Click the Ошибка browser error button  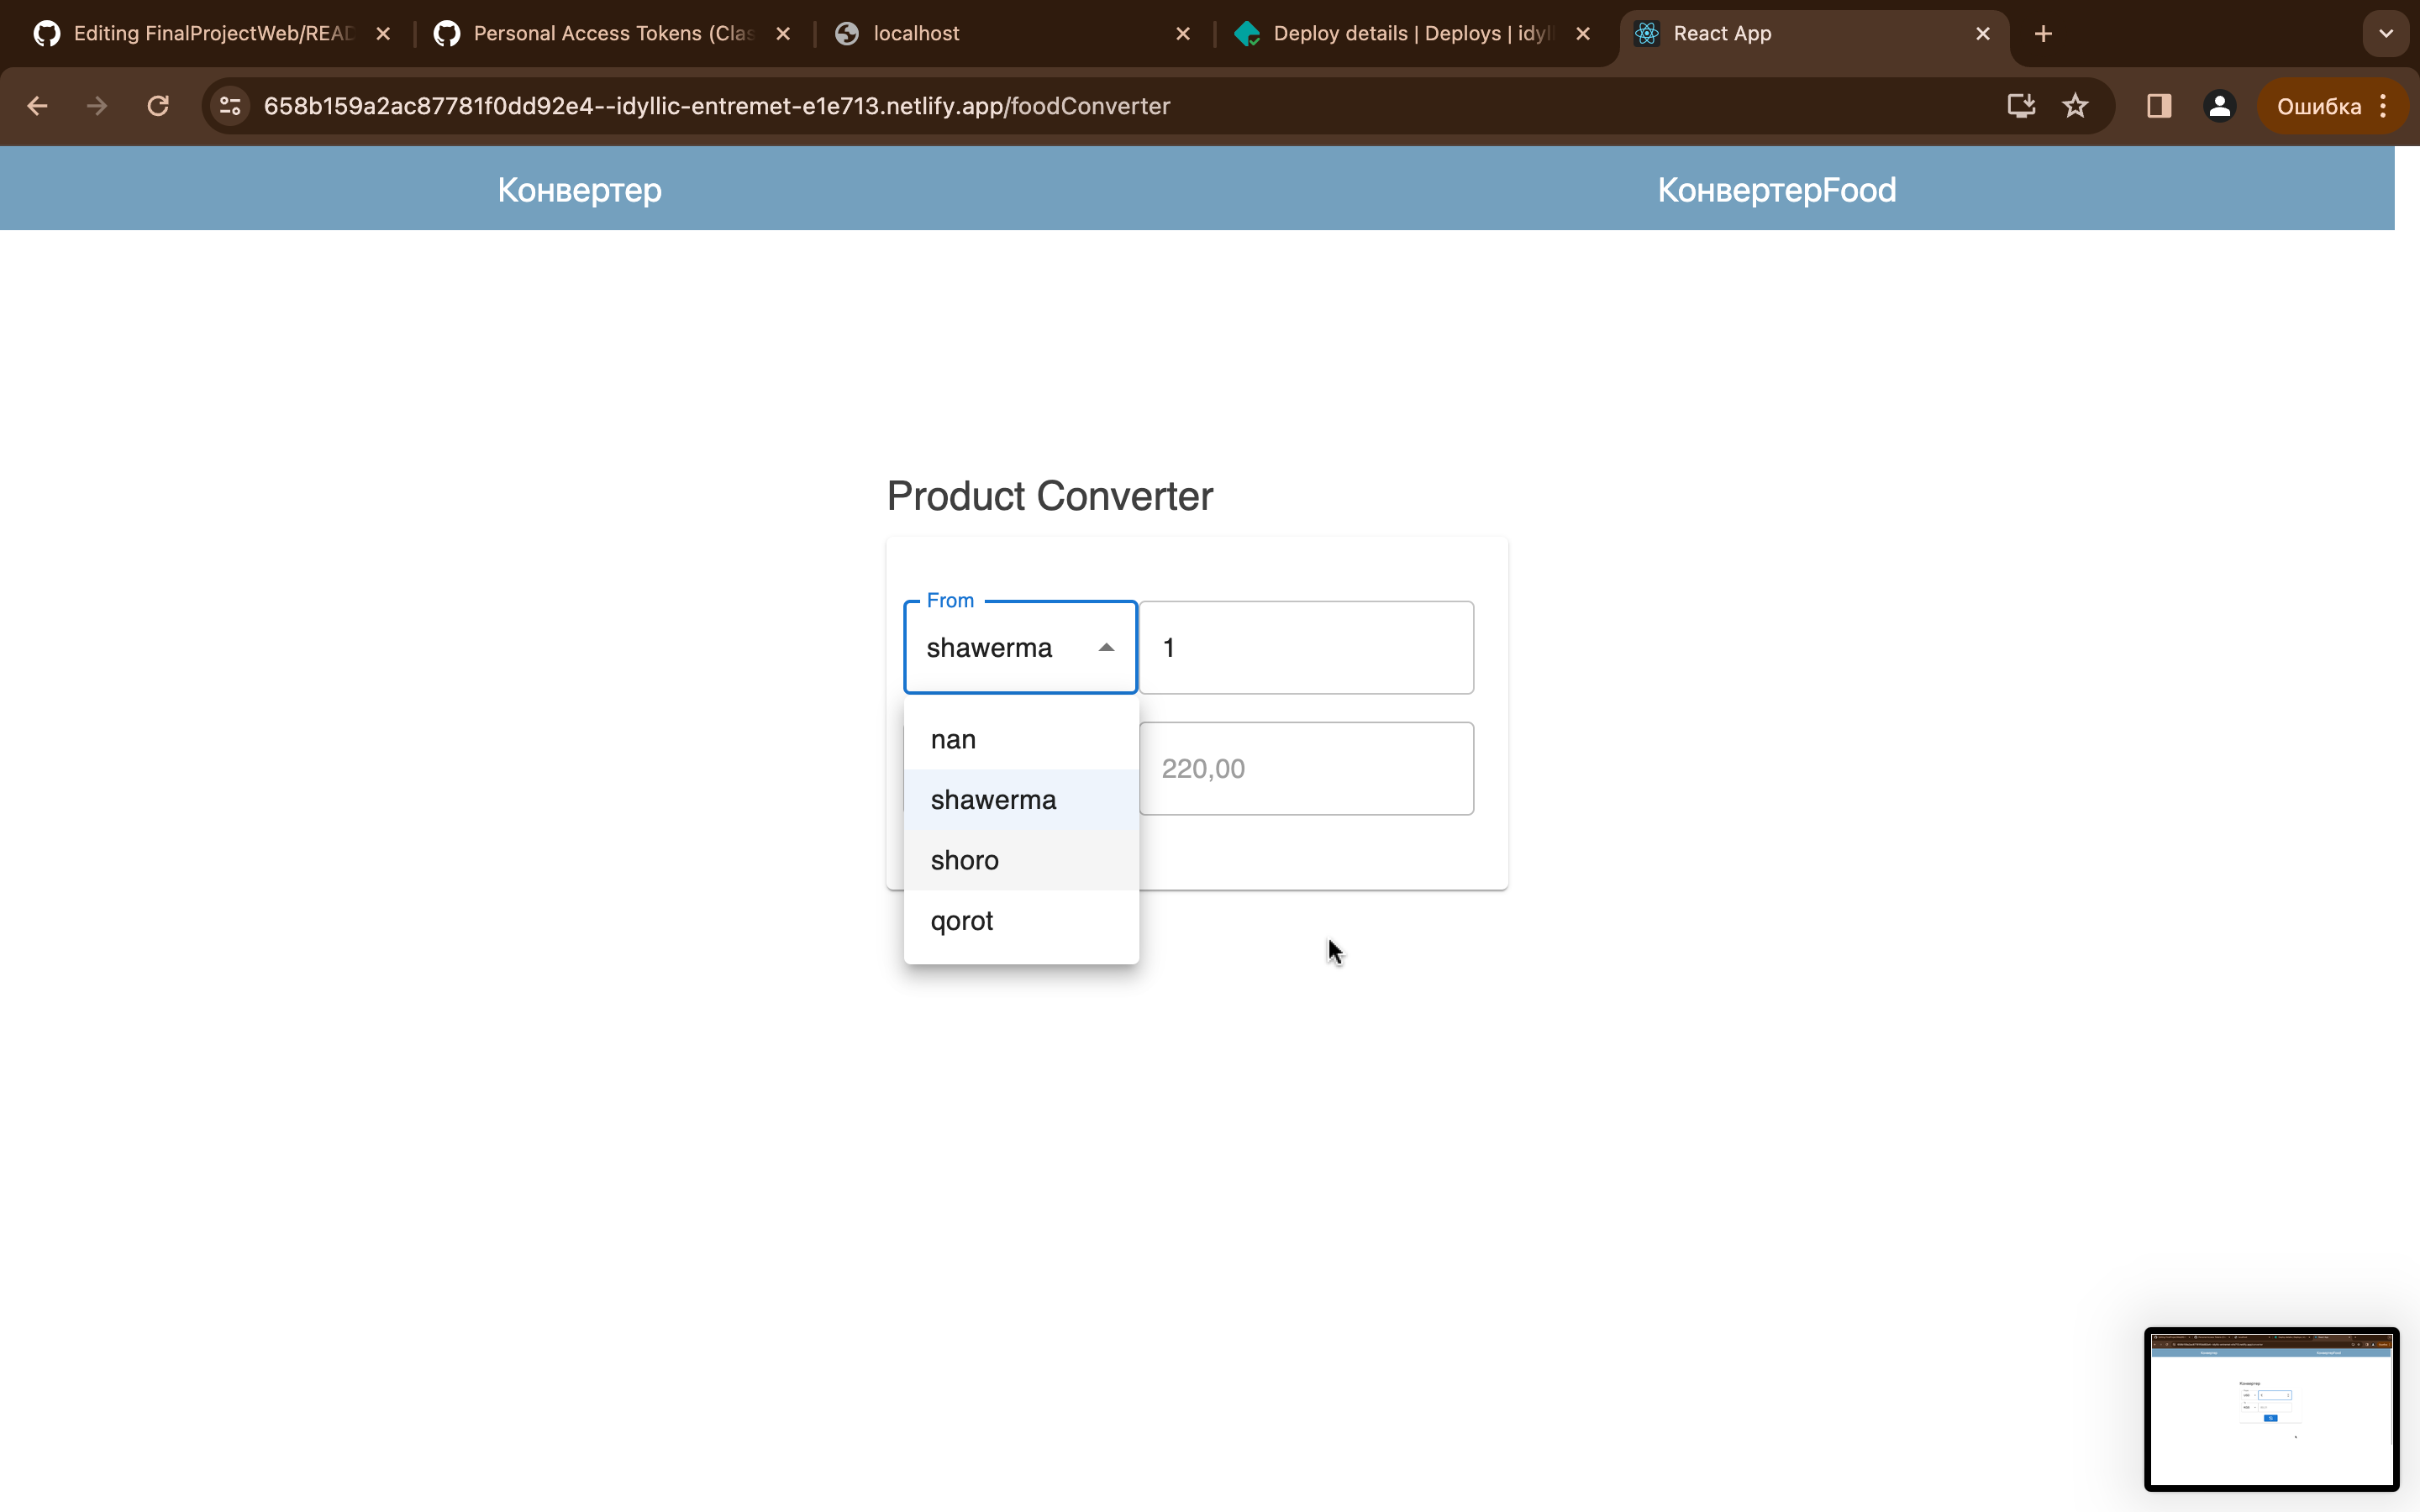click(2318, 106)
